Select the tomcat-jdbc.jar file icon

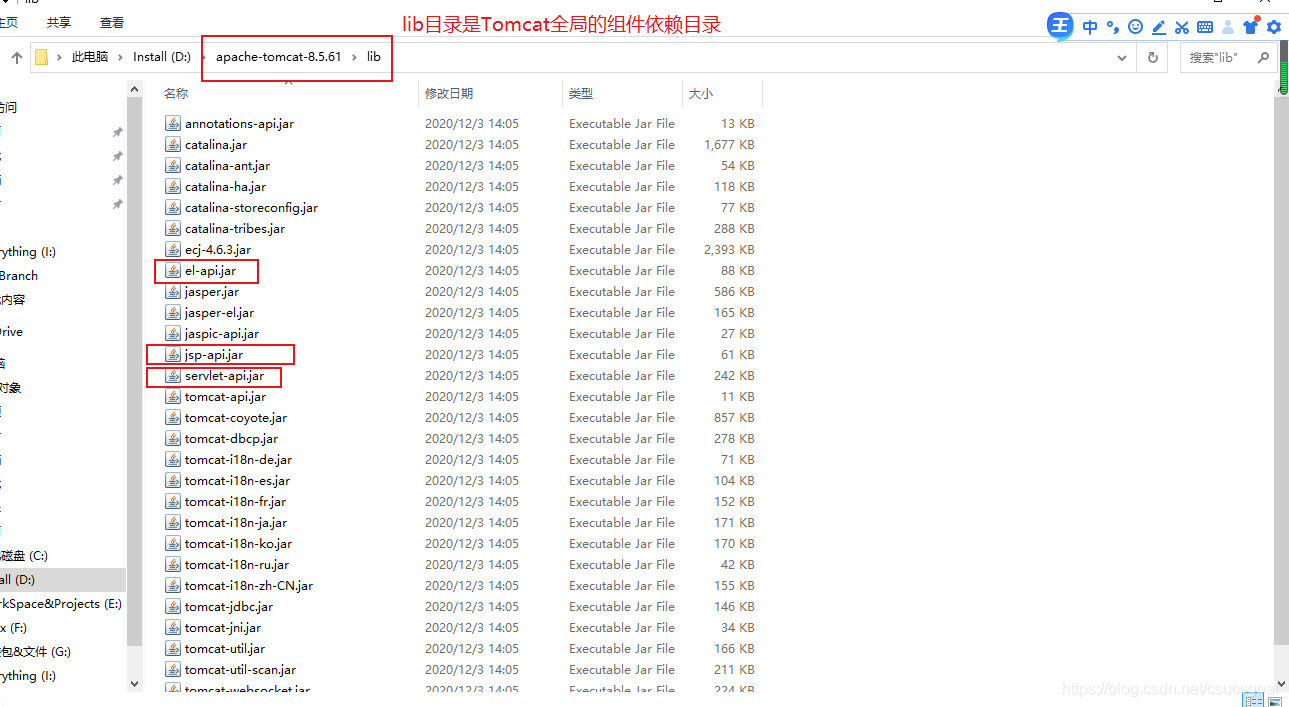(x=173, y=607)
